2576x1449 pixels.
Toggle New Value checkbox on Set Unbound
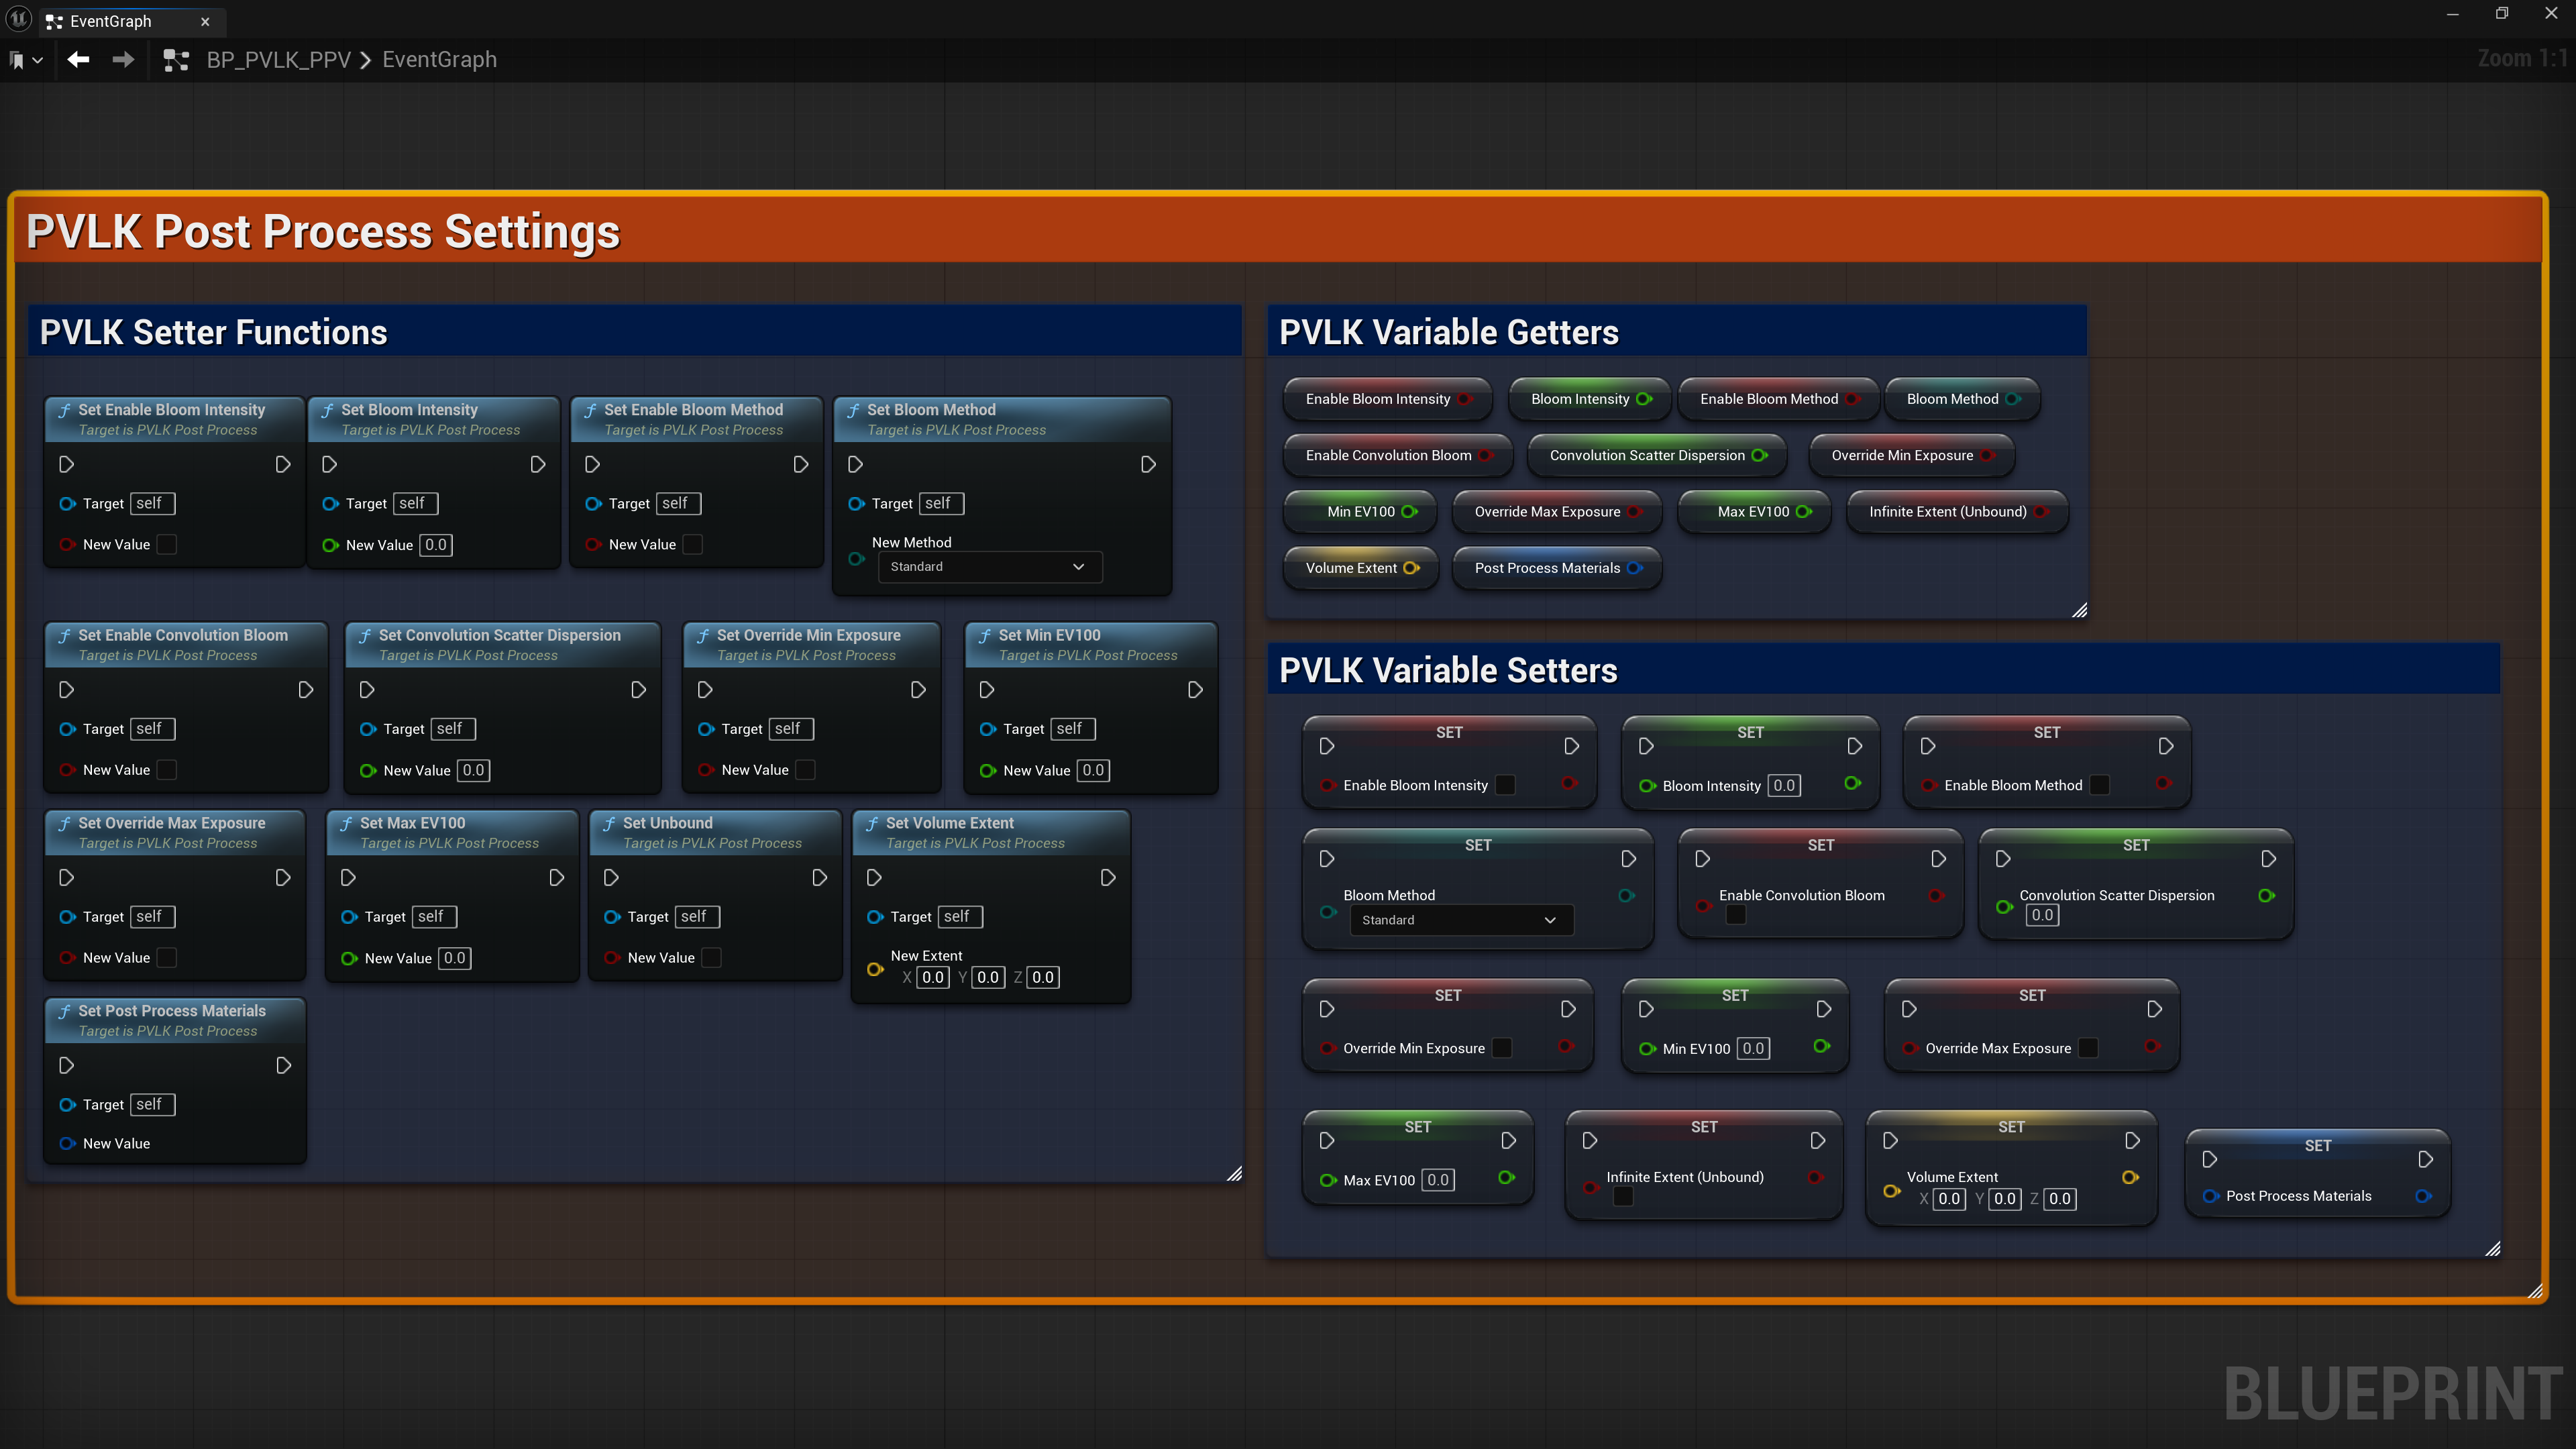[x=711, y=957]
